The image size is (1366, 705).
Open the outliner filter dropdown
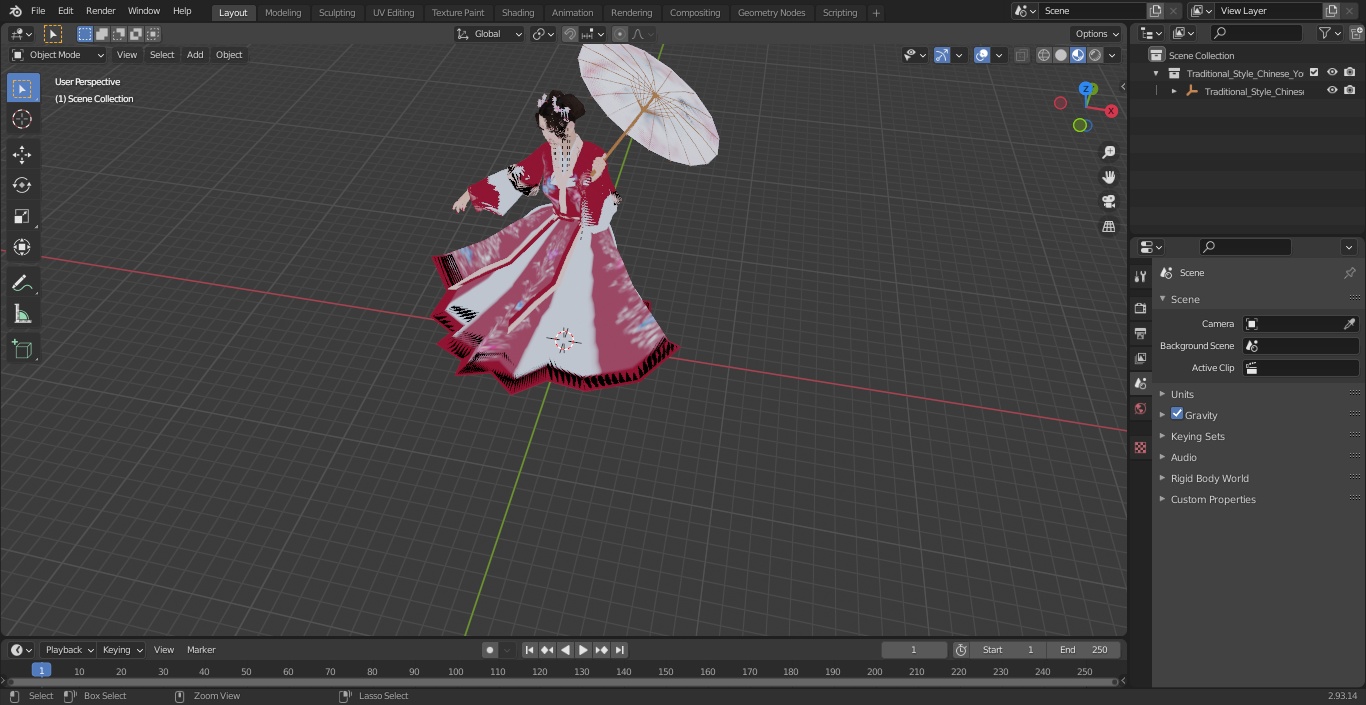pos(1329,33)
